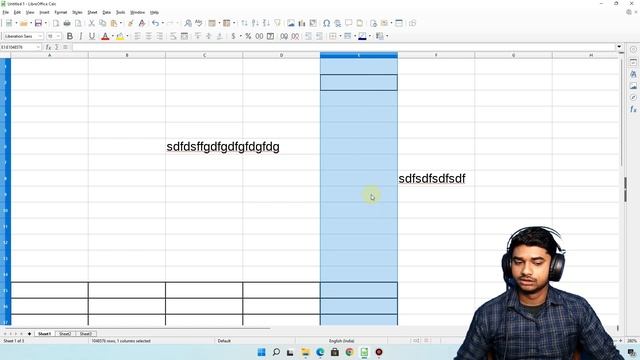The image size is (640, 360).
Task: Click the Spelling check icon
Action: click(x=199, y=23)
